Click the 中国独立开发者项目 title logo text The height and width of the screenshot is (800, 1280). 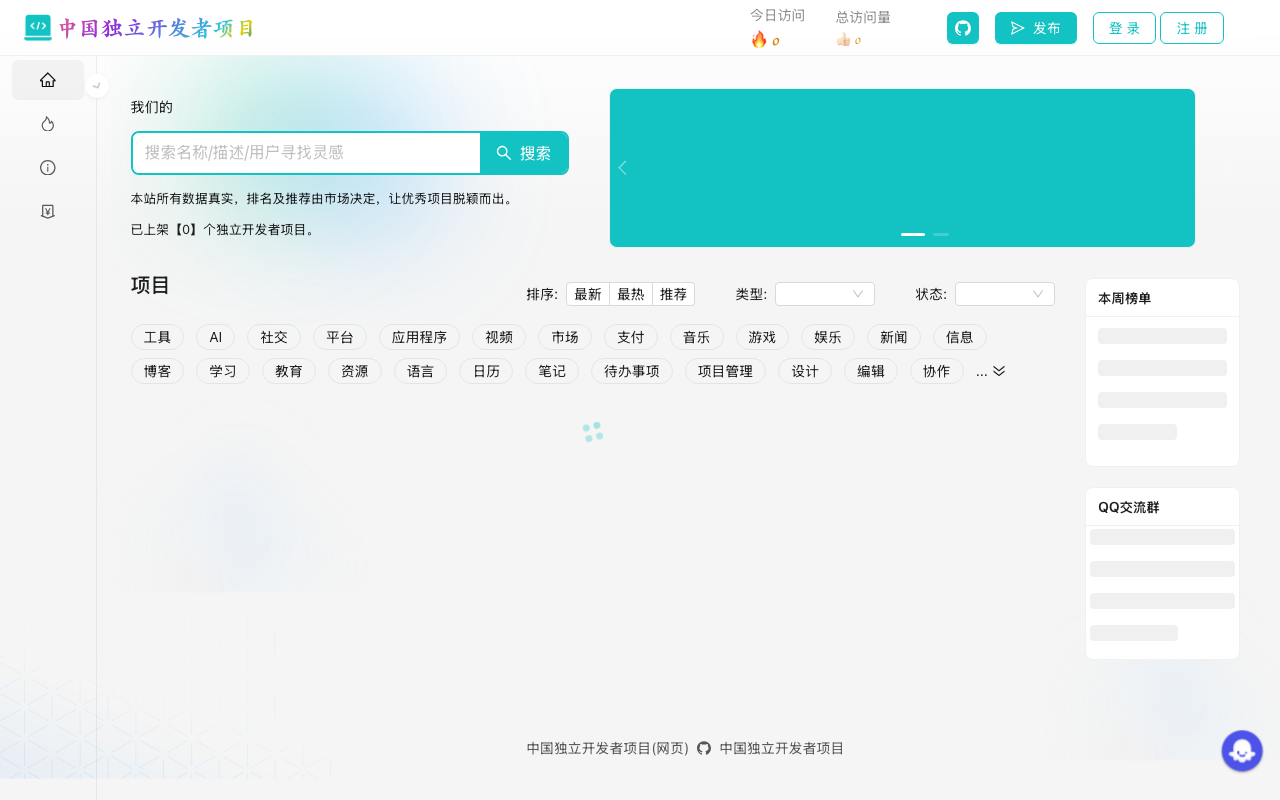156,28
